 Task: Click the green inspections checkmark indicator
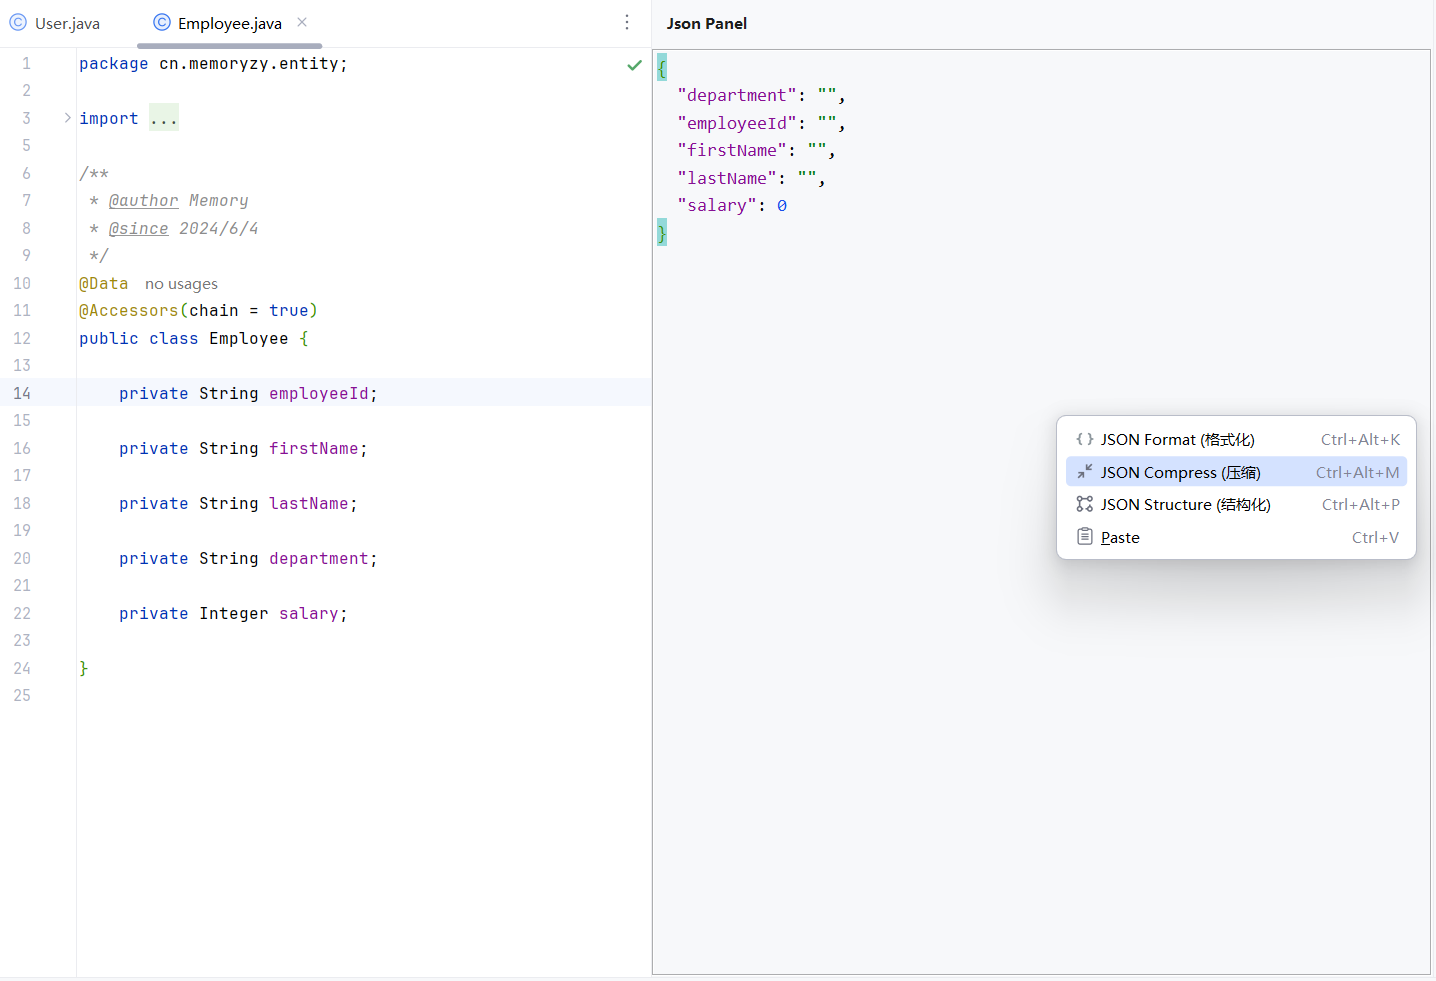[x=633, y=63]
